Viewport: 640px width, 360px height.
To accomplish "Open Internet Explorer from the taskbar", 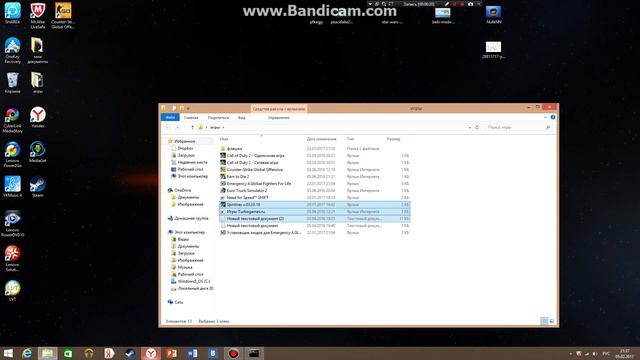I will coord(27,353).
